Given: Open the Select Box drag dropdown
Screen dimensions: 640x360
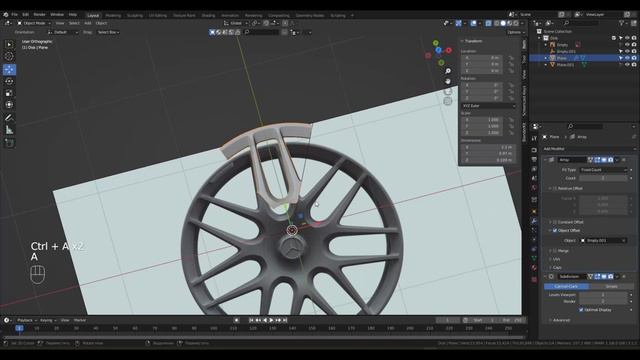Looking at the screenshot, I should point(108,32).
